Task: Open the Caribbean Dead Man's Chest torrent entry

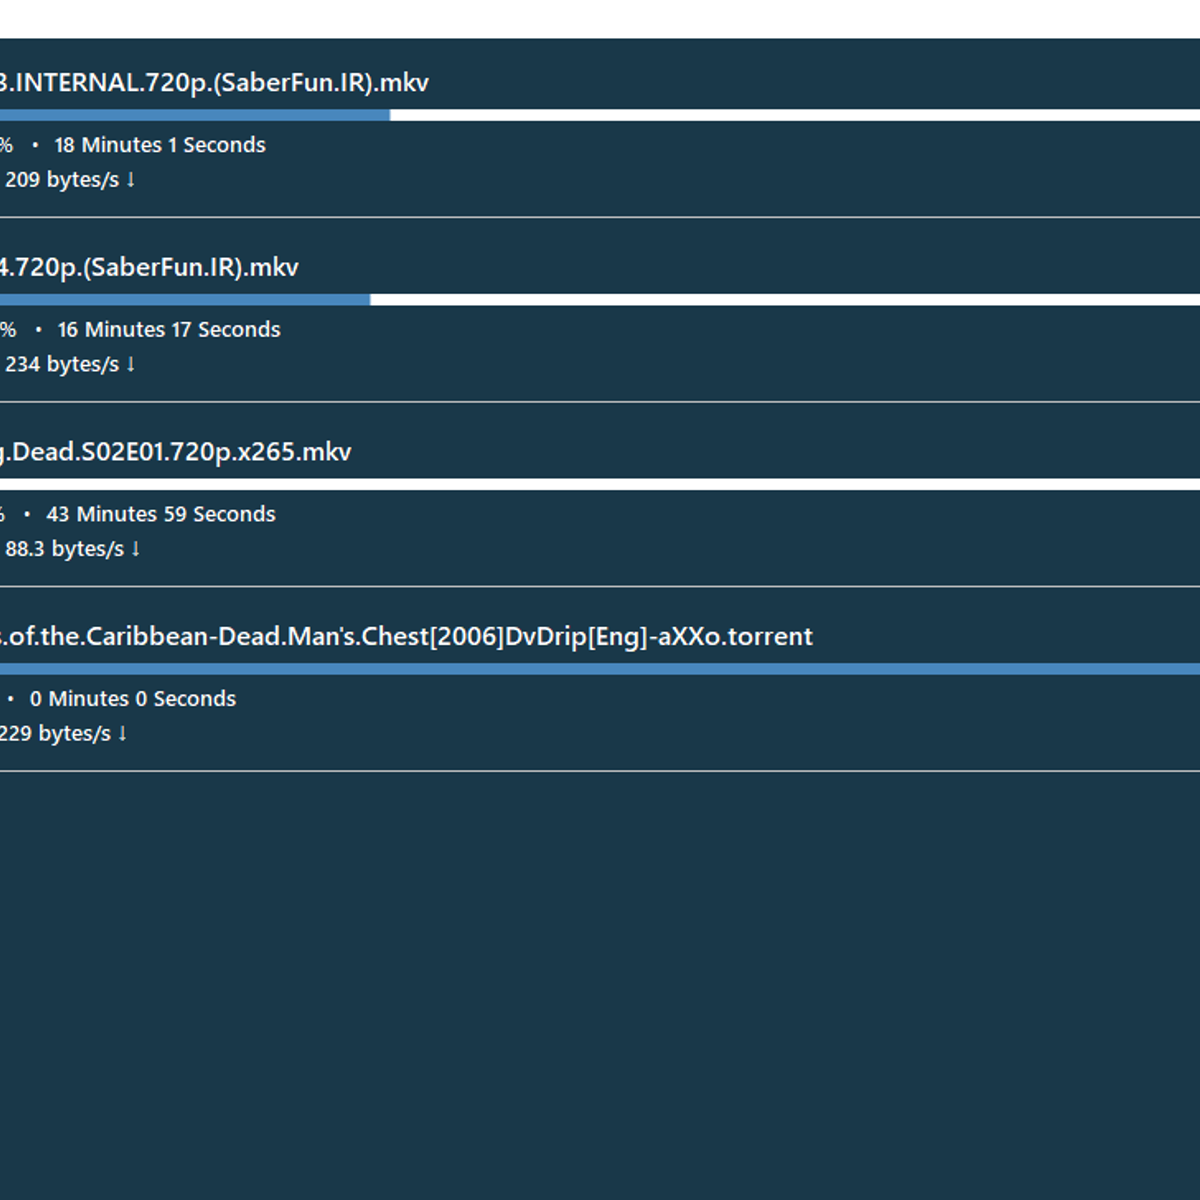Action: (408, 637)
